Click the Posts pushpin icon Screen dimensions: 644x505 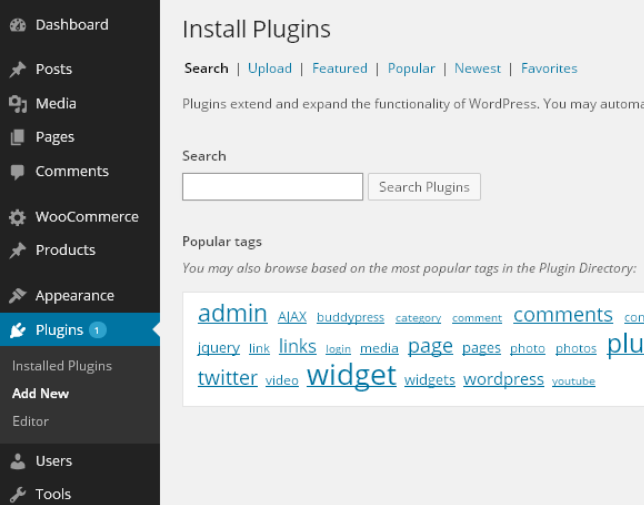click(17, 70)
